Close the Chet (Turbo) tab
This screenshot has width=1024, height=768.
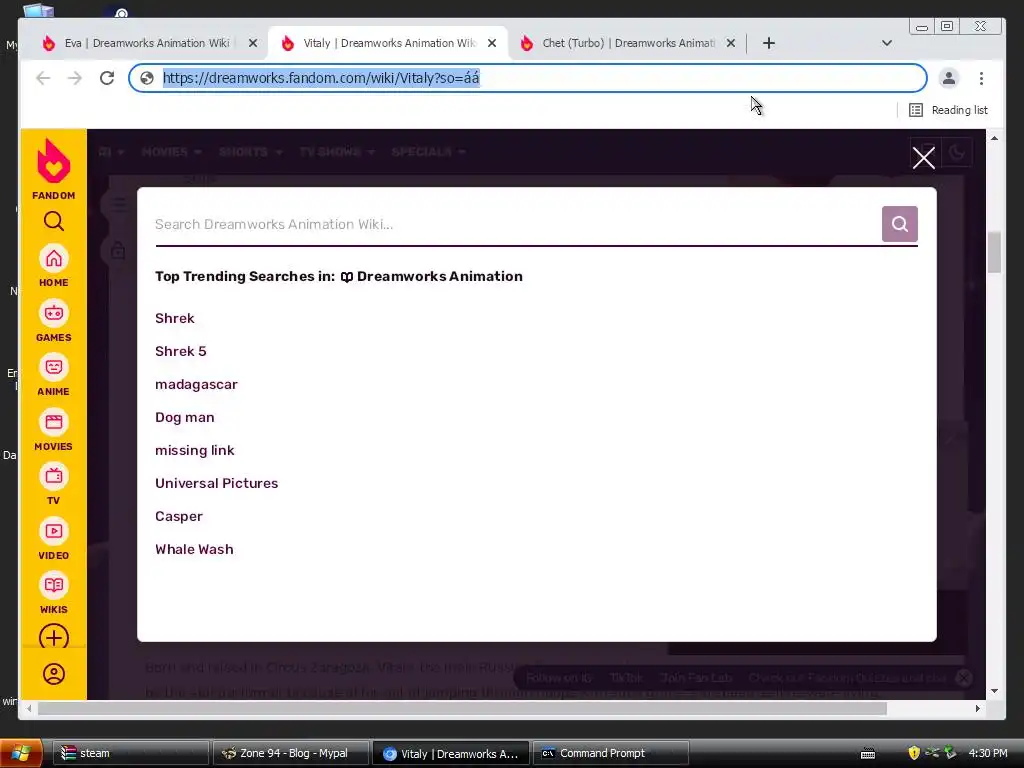pos(731,43)
